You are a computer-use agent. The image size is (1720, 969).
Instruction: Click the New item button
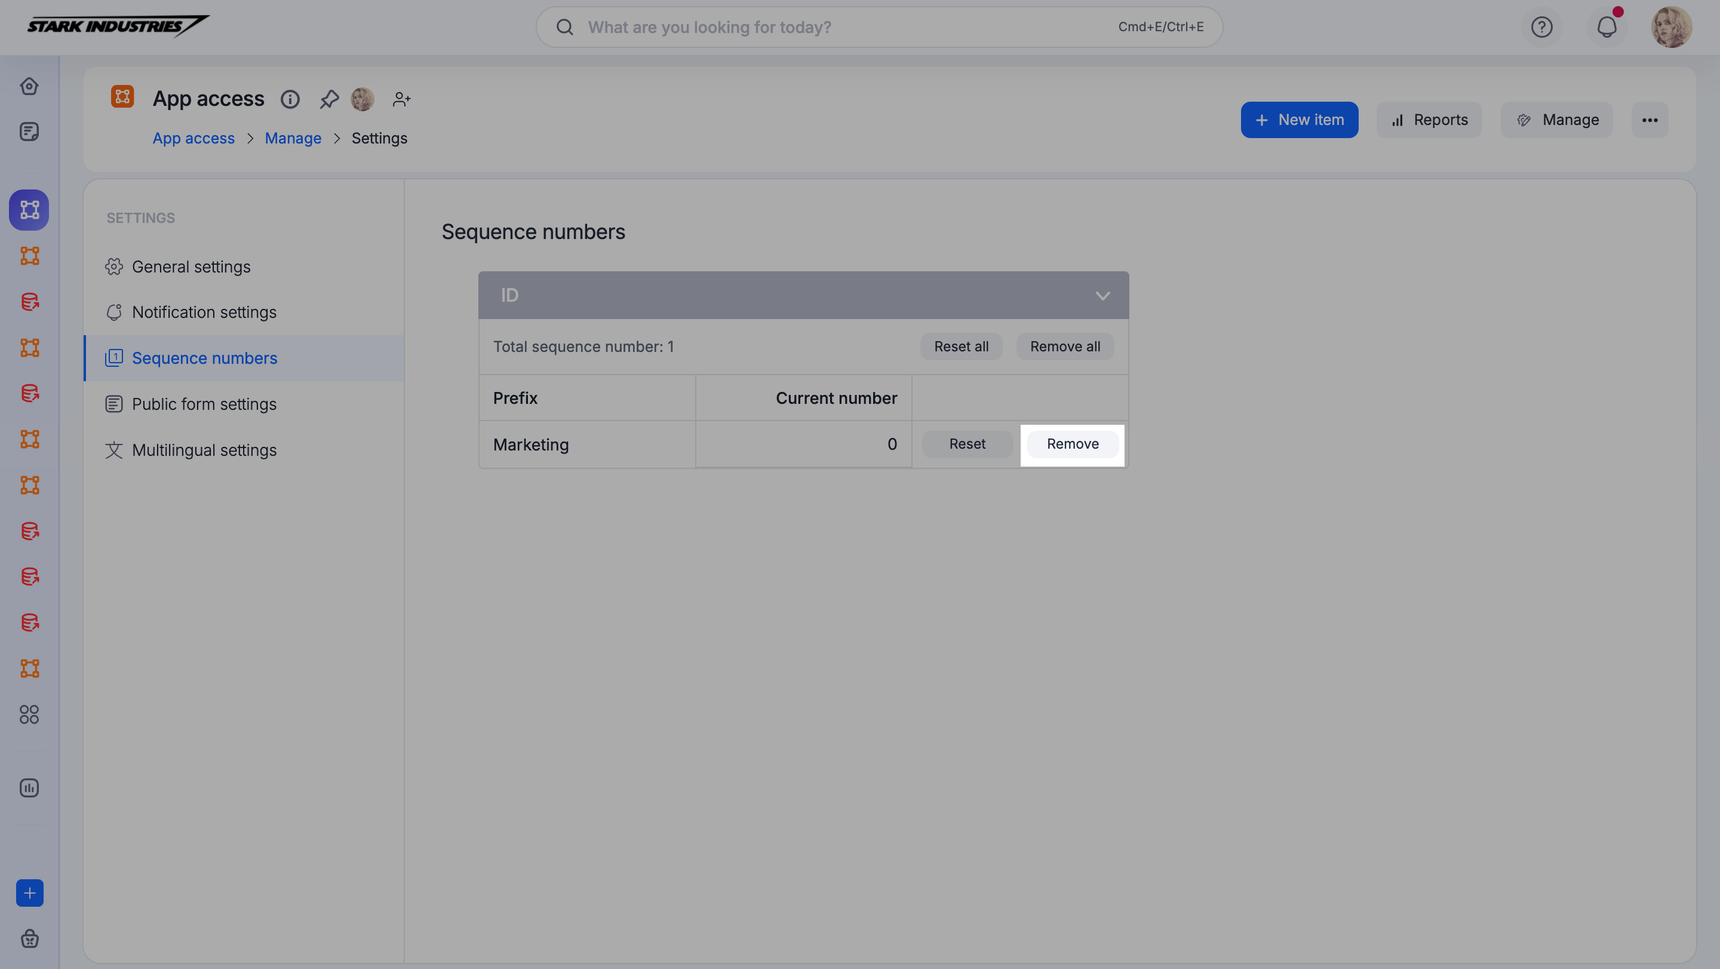(1298, 120)
